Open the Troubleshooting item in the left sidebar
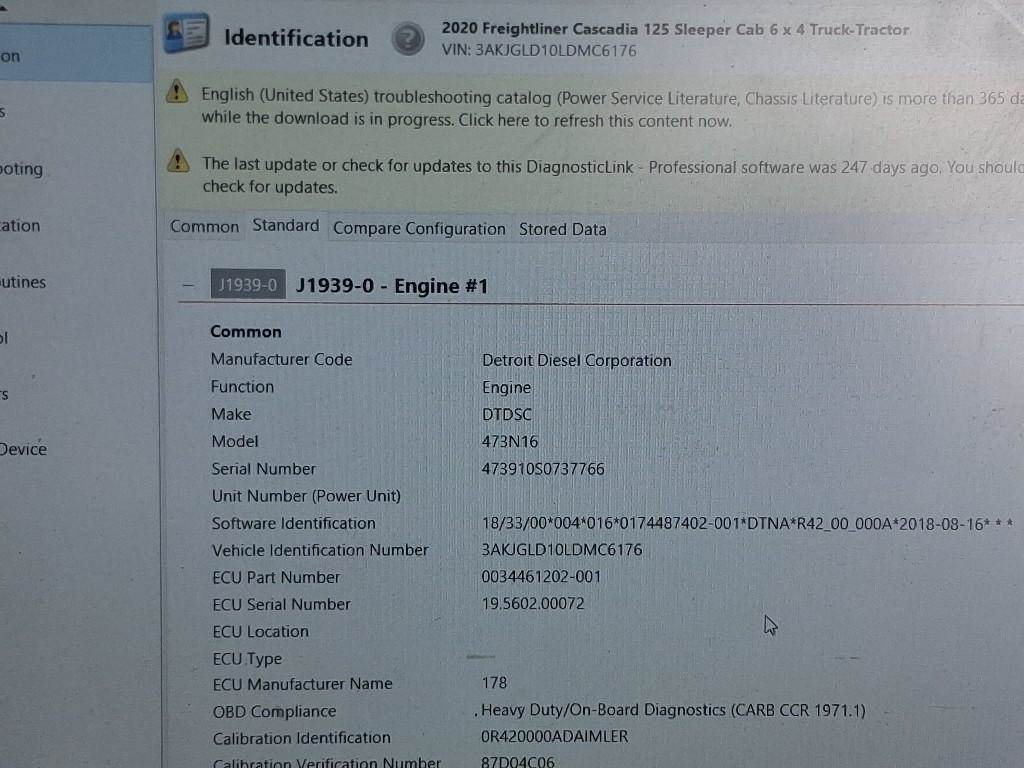The width and height of the screenshot is (1024, 768). (x=22, y=169)
